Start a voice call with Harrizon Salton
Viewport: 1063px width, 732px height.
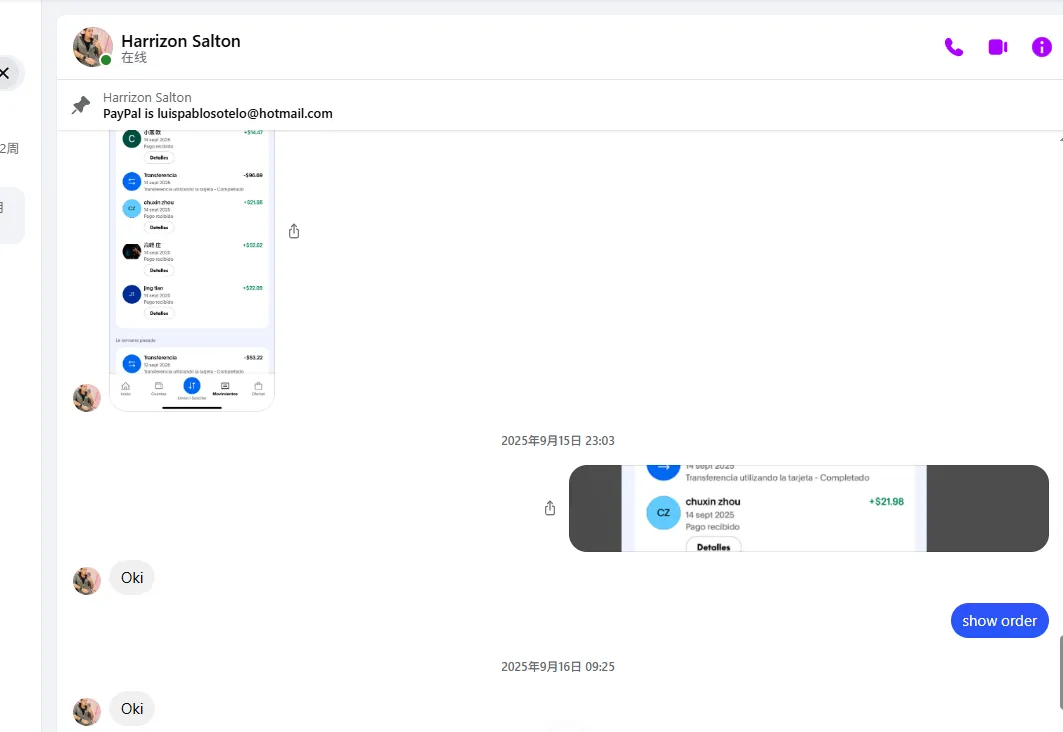953,47
